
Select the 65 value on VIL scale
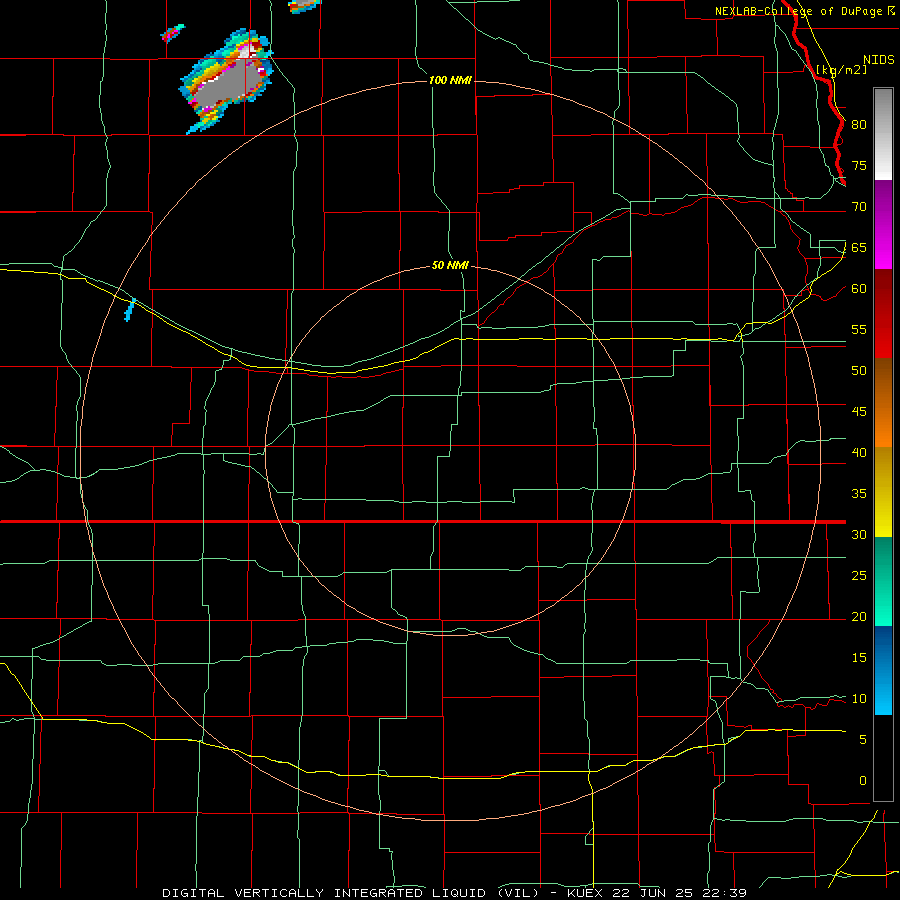point(859,247)
